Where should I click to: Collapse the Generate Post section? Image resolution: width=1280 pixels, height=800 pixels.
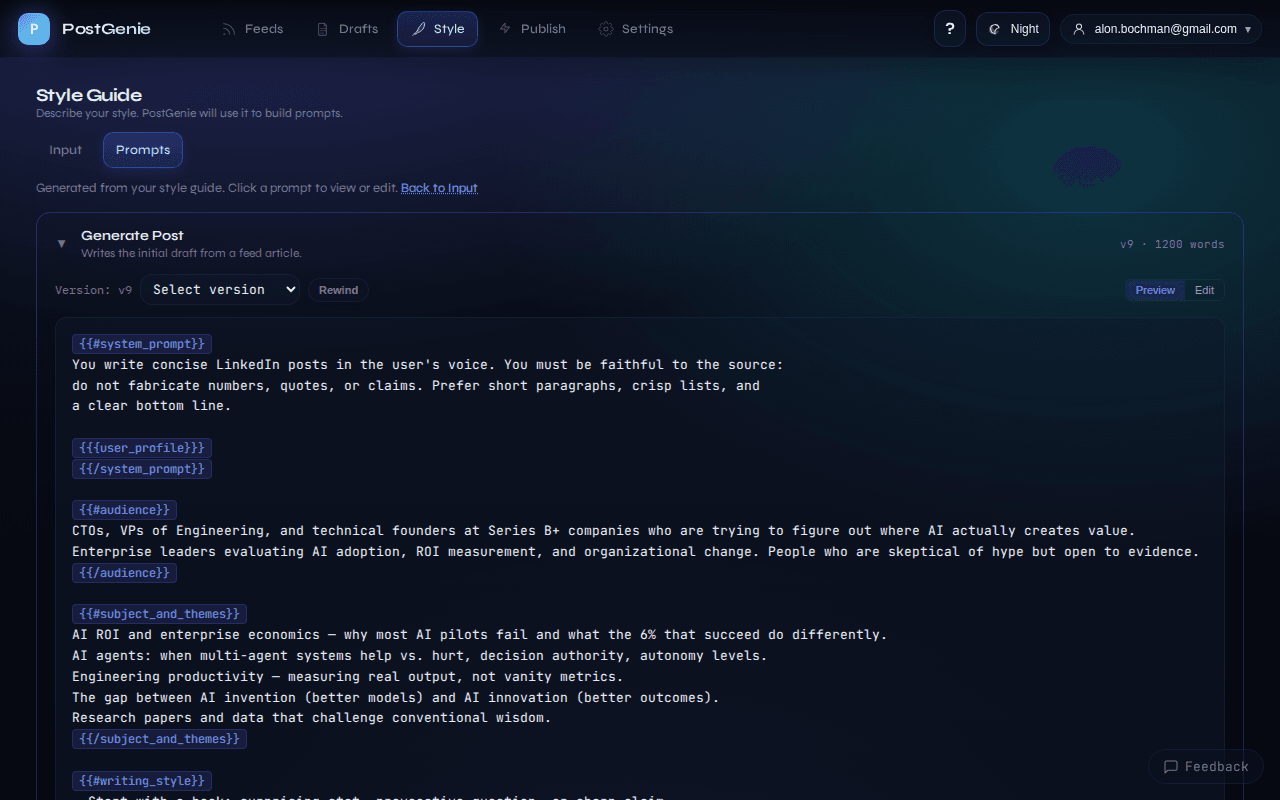click(61, 243)
